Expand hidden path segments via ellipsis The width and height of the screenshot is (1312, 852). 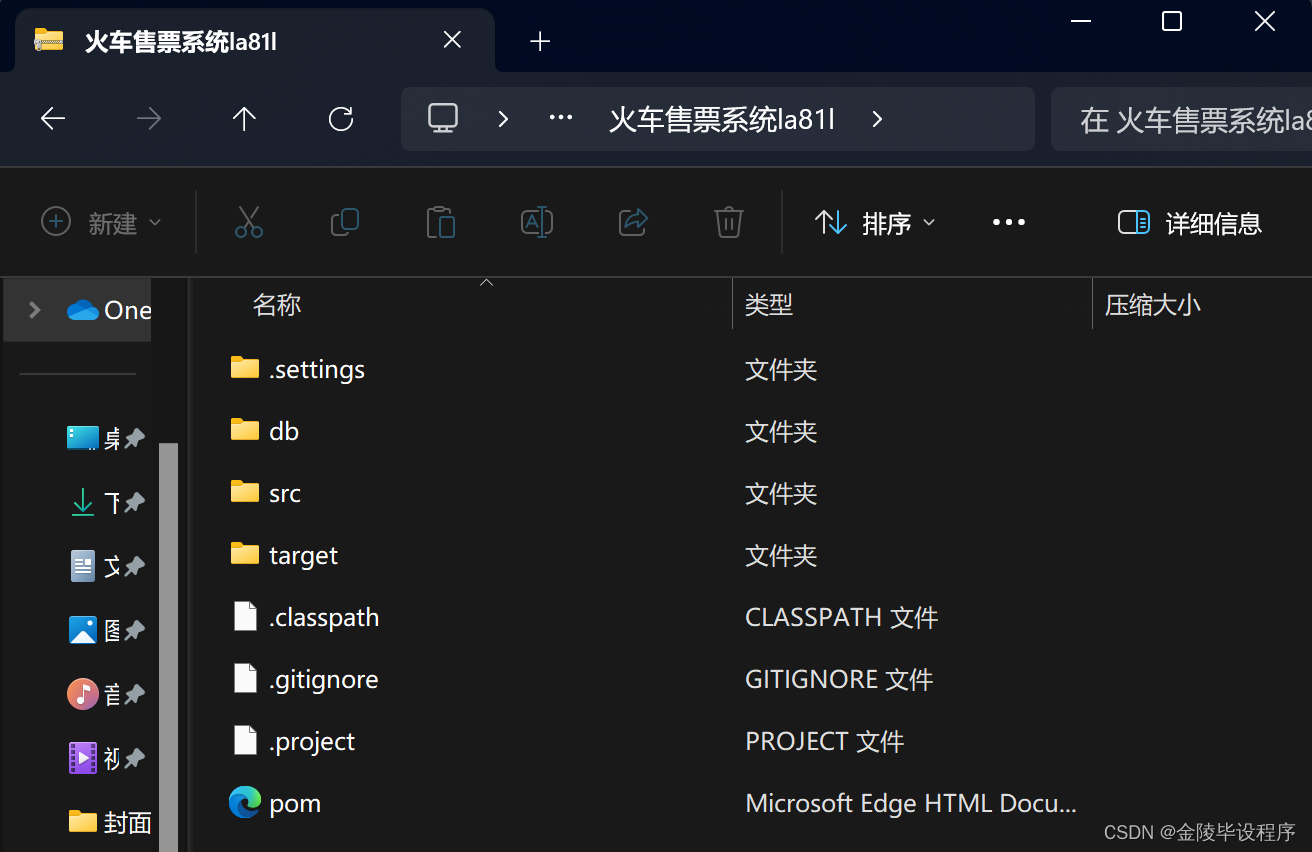(561, 119)
